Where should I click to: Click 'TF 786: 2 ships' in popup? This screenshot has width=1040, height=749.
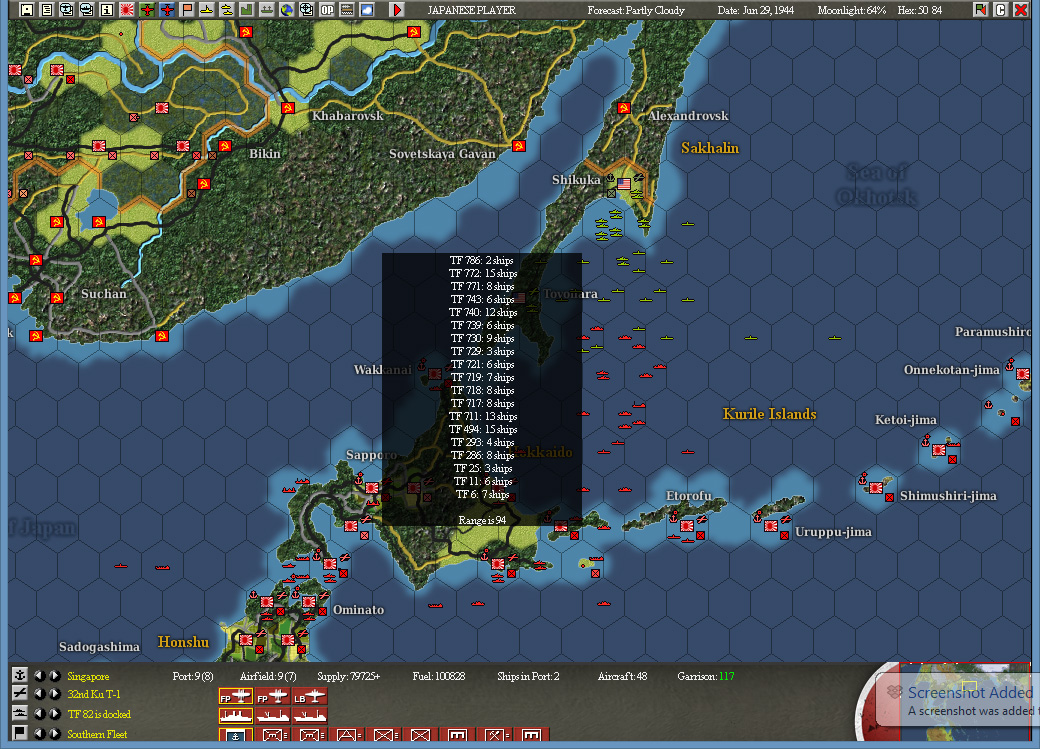(x=482, y=260)
